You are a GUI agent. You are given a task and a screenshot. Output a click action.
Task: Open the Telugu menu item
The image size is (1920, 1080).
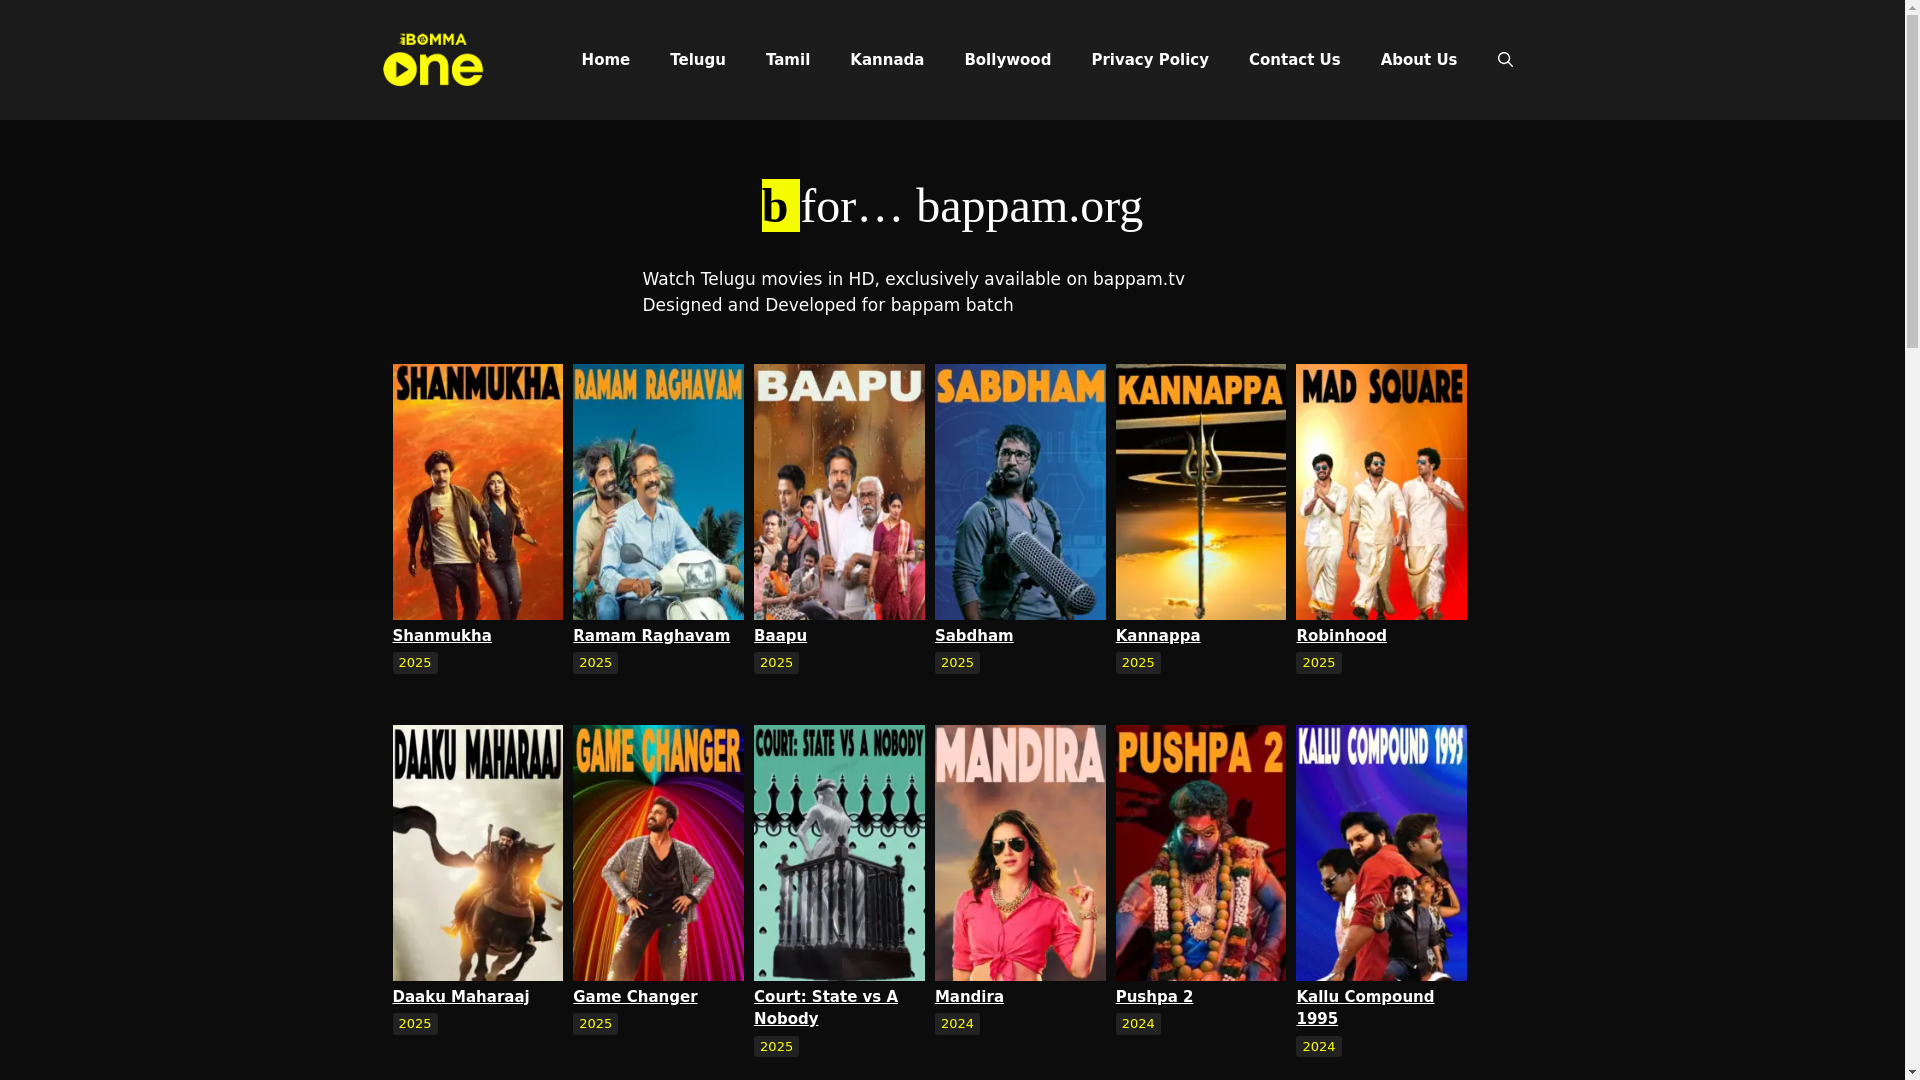click(x=697, y=60)
